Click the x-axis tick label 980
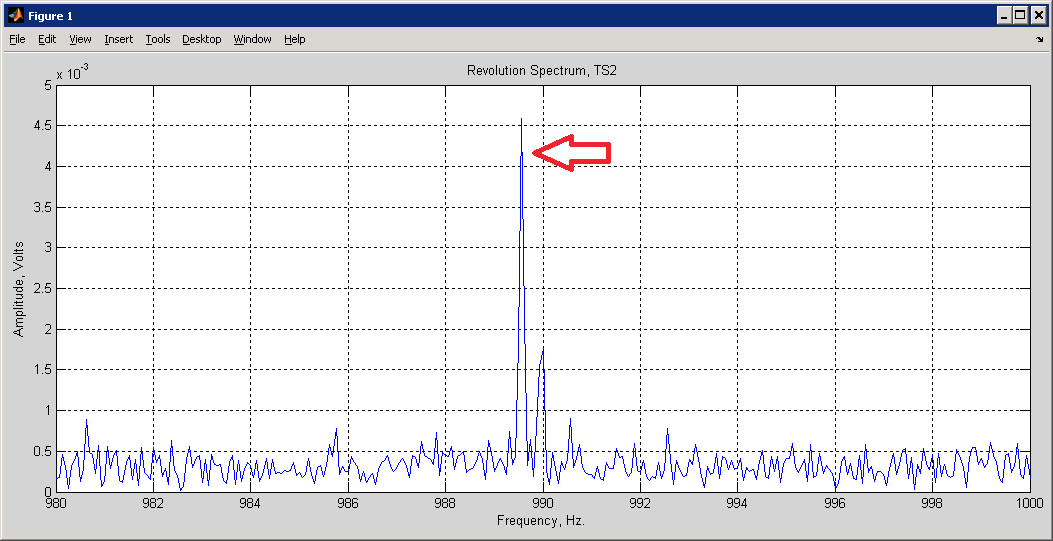 56,503
